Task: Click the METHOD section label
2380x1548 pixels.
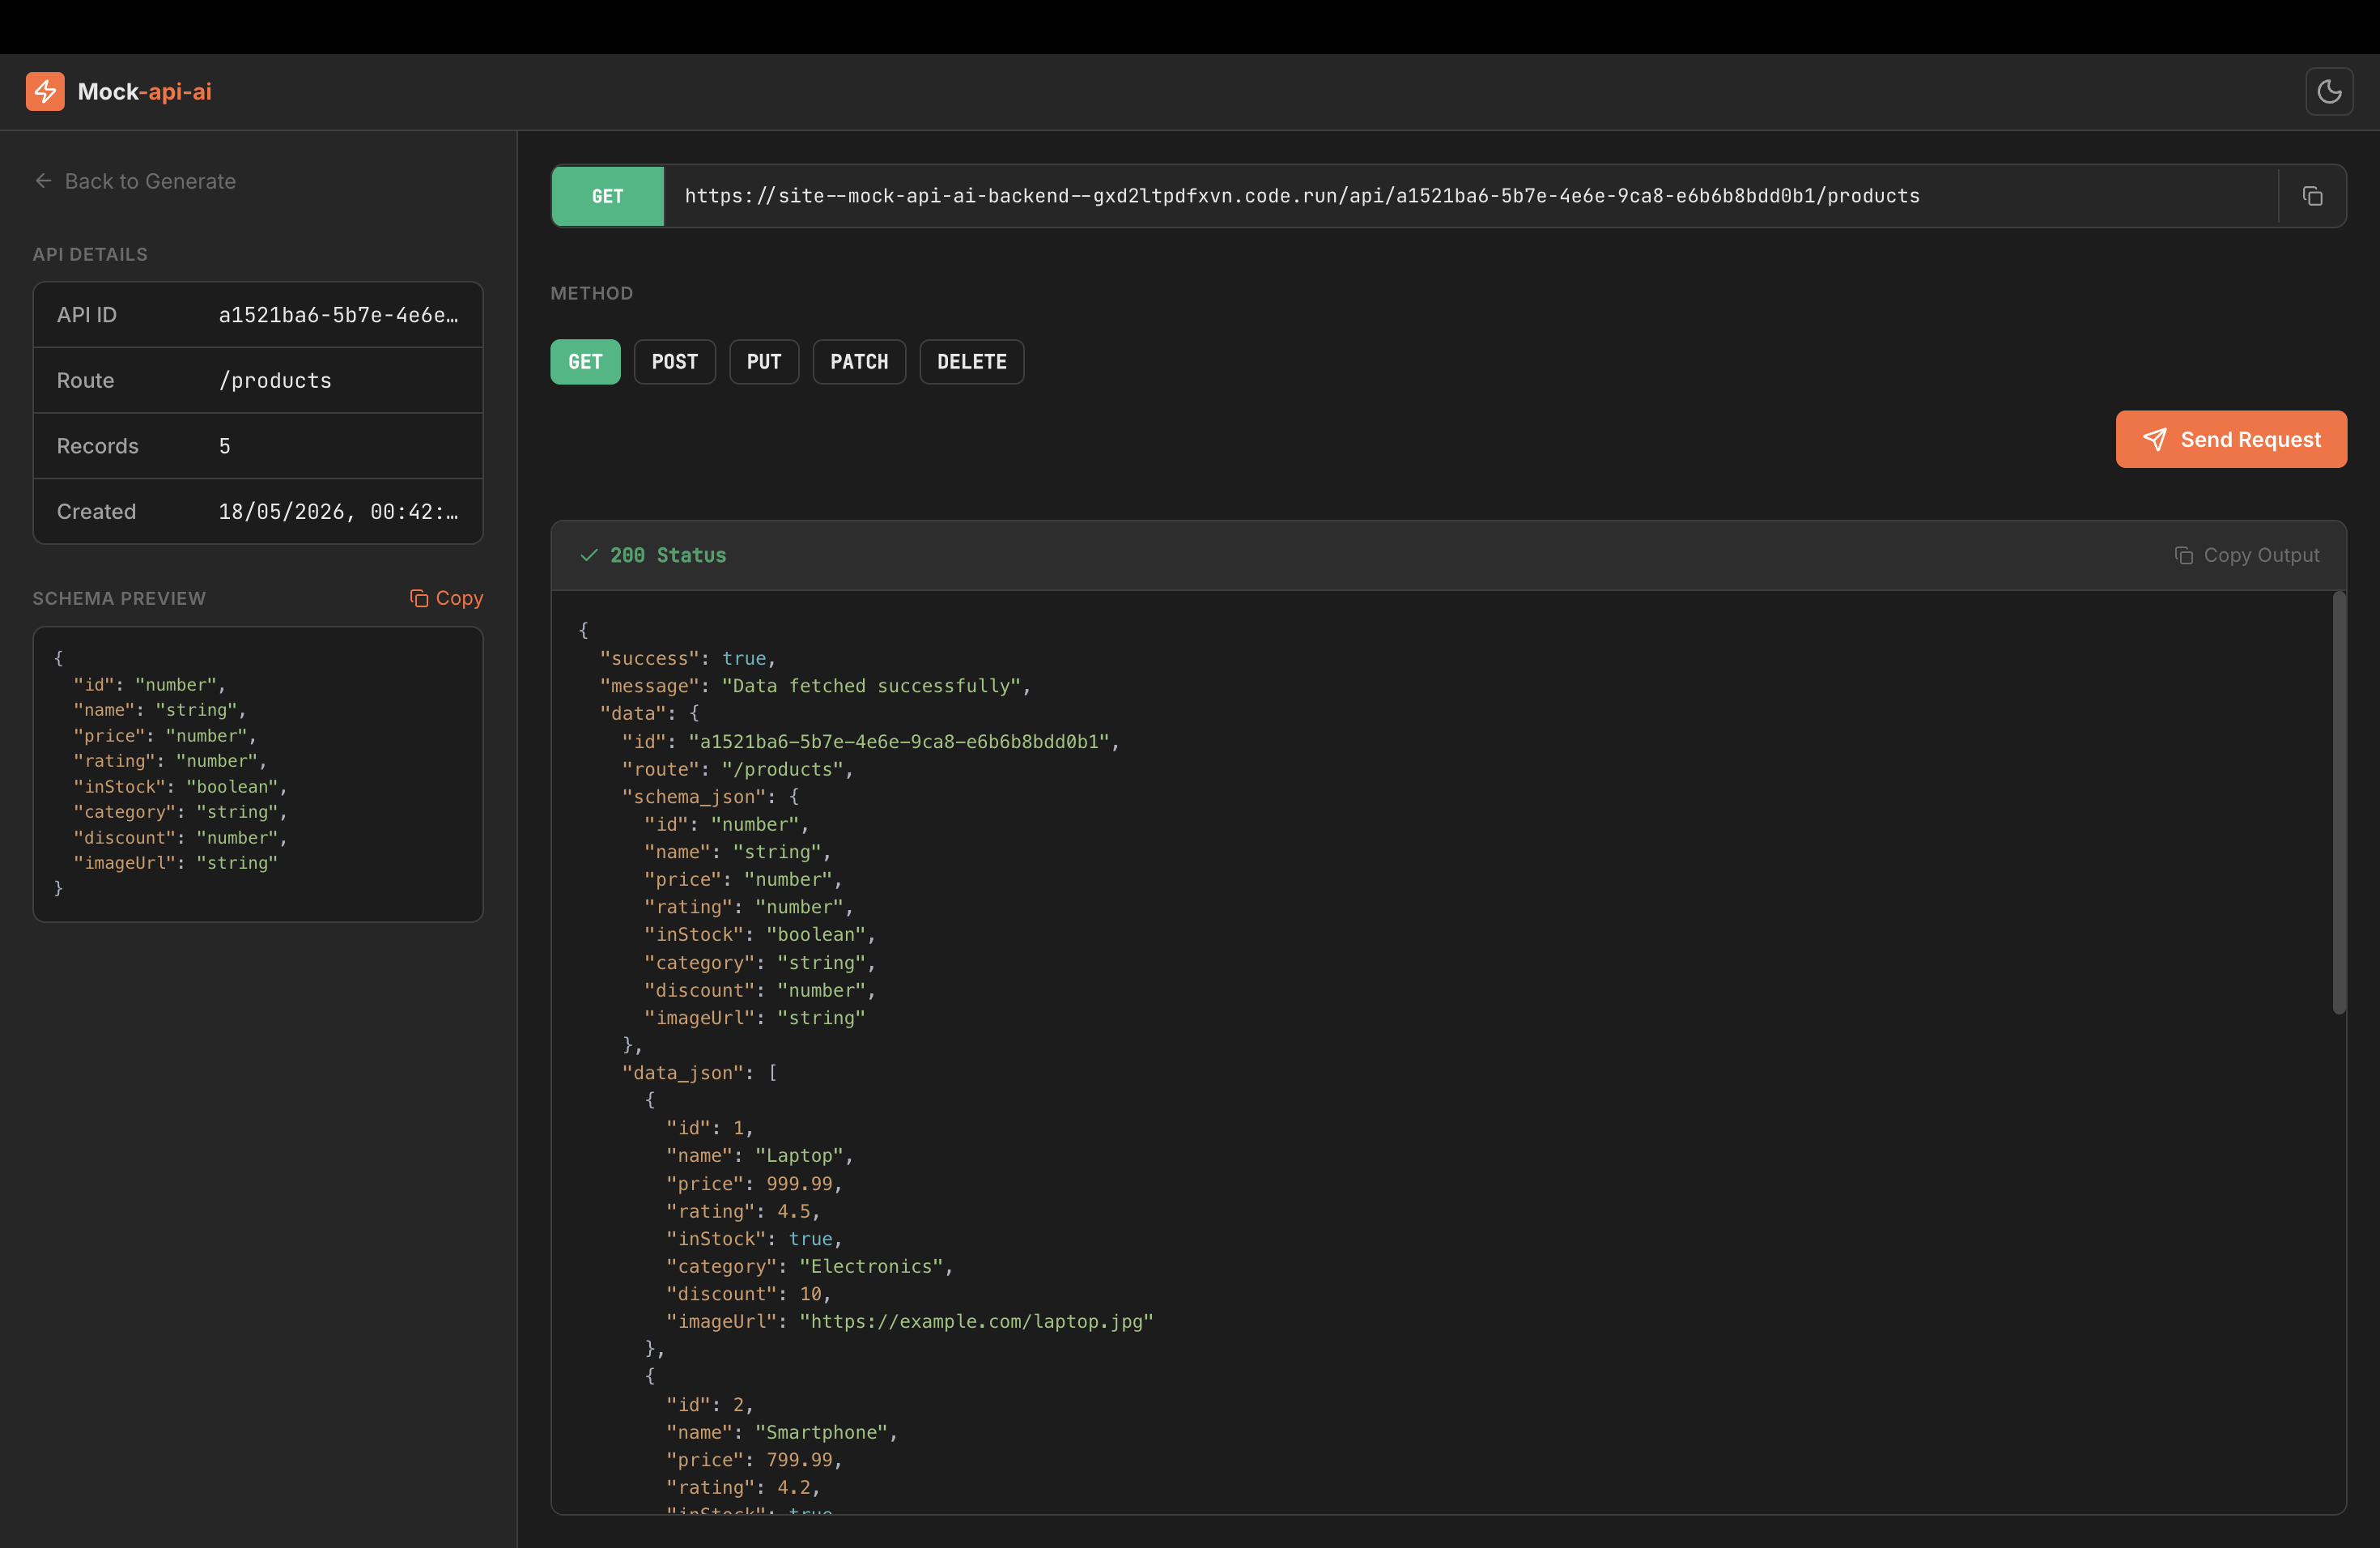Action: pos(591,293)
